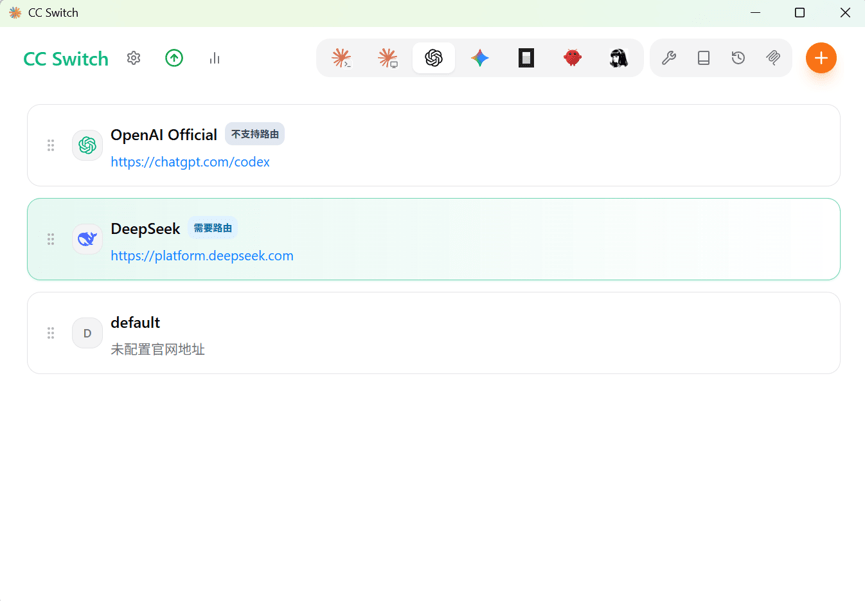The image size is (865, 601).
Task: Open the settings gear next to CC Switch
Action: click(x=134, y=58)
